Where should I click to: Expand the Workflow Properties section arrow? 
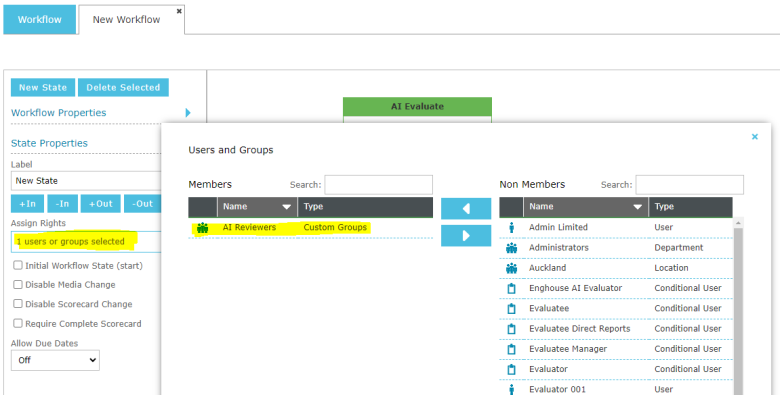click(x=188, y=113)
